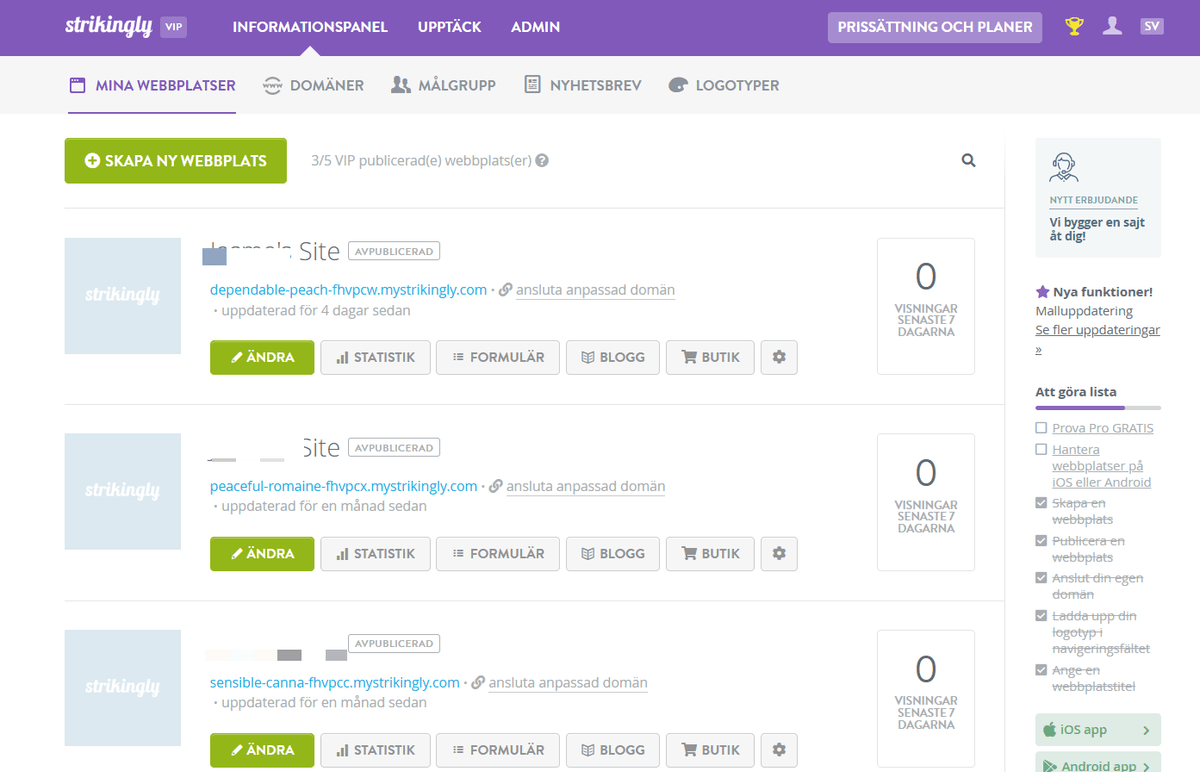Open Butik for peaceful-romaine site
1200x772 pixels.
coord(711,553)
